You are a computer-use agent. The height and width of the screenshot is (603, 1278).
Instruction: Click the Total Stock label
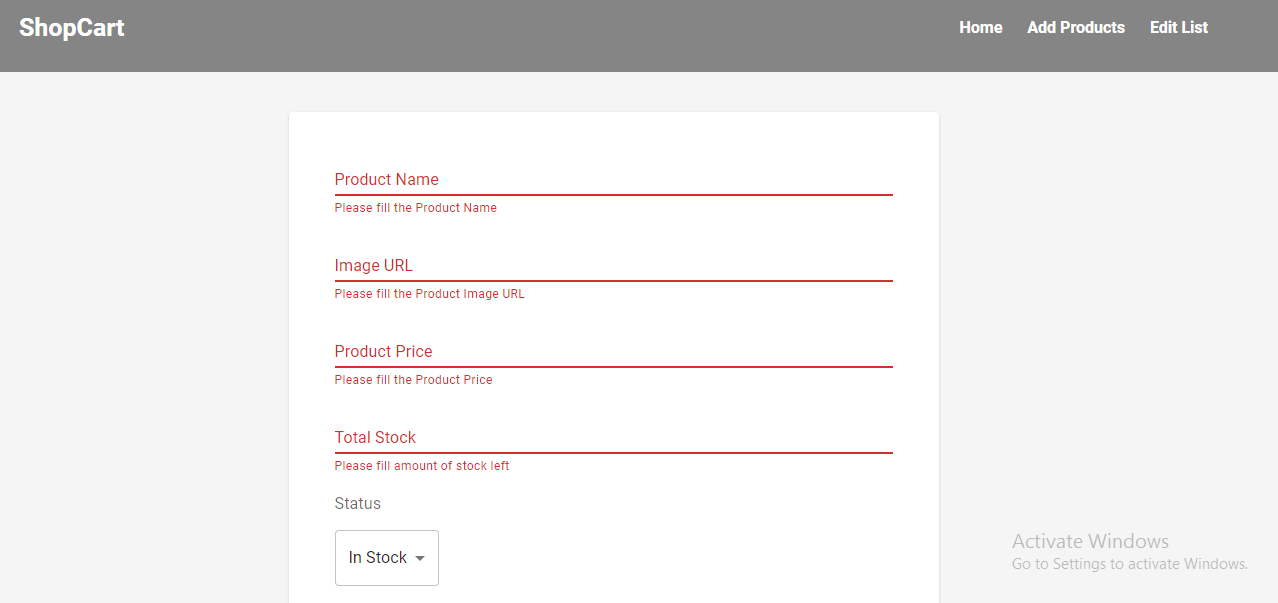375,437
